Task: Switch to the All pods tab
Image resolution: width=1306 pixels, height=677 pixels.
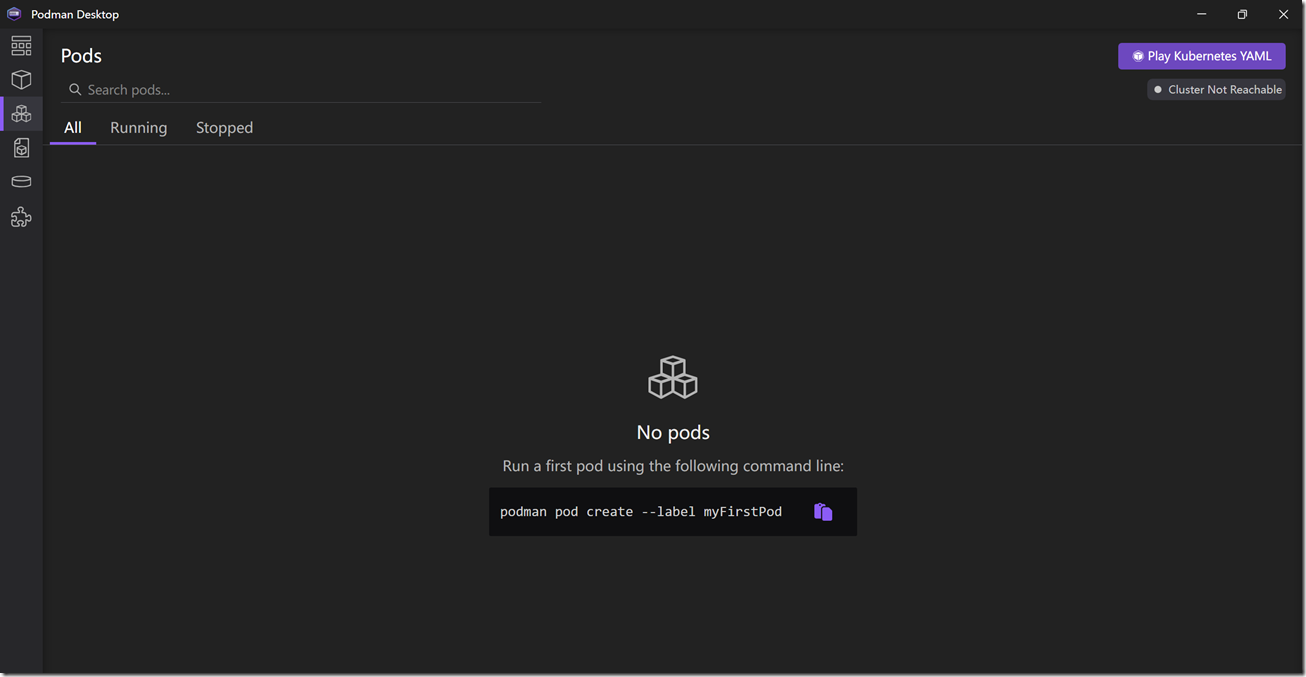Action: (x=73, y=128)
